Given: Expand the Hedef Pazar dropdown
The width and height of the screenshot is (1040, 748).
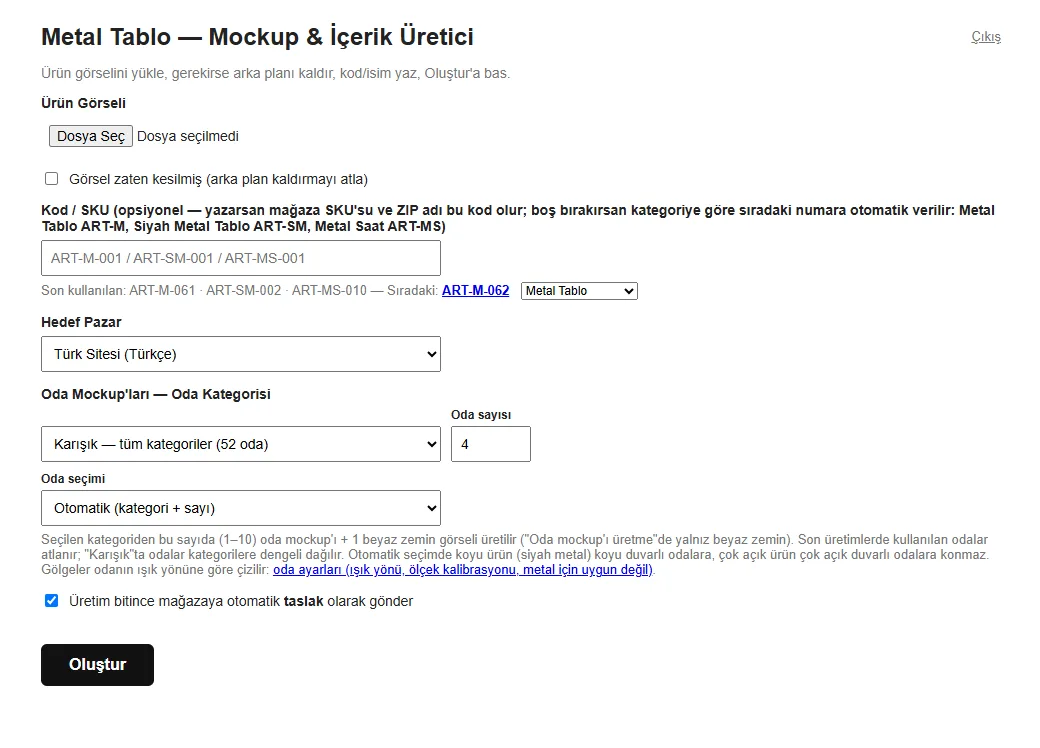Looking at the screenshot, I should pos(241,354).
